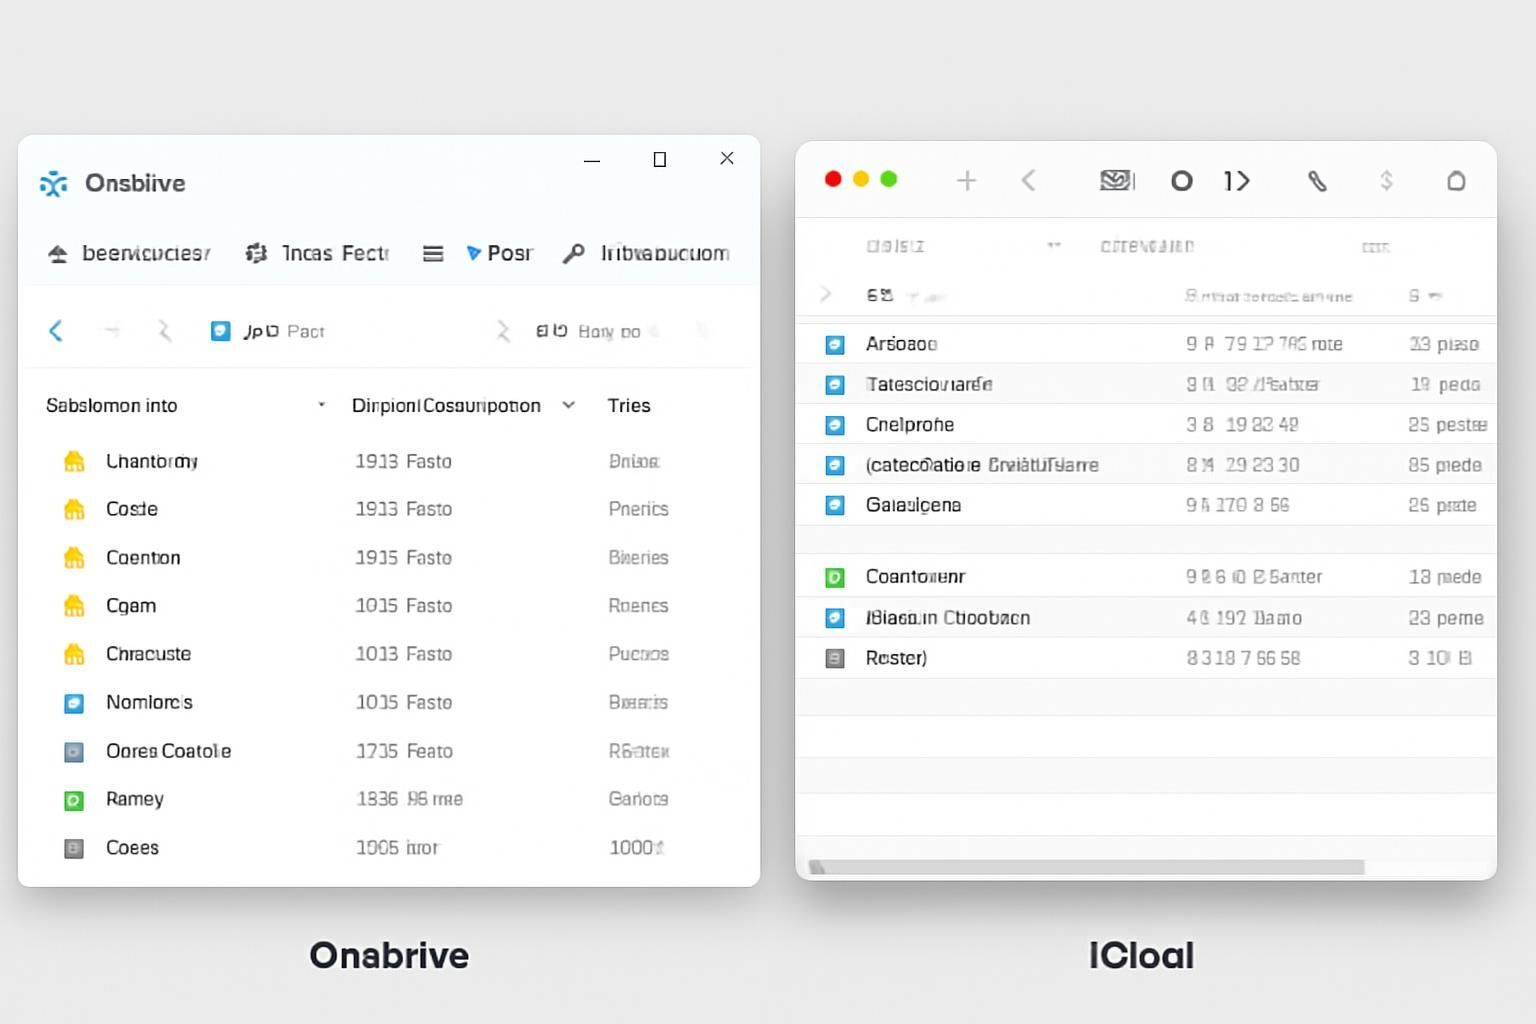Click the green Coantoıenr file icon
The height and width of the screenshot is (1024, 1536).
835,577
